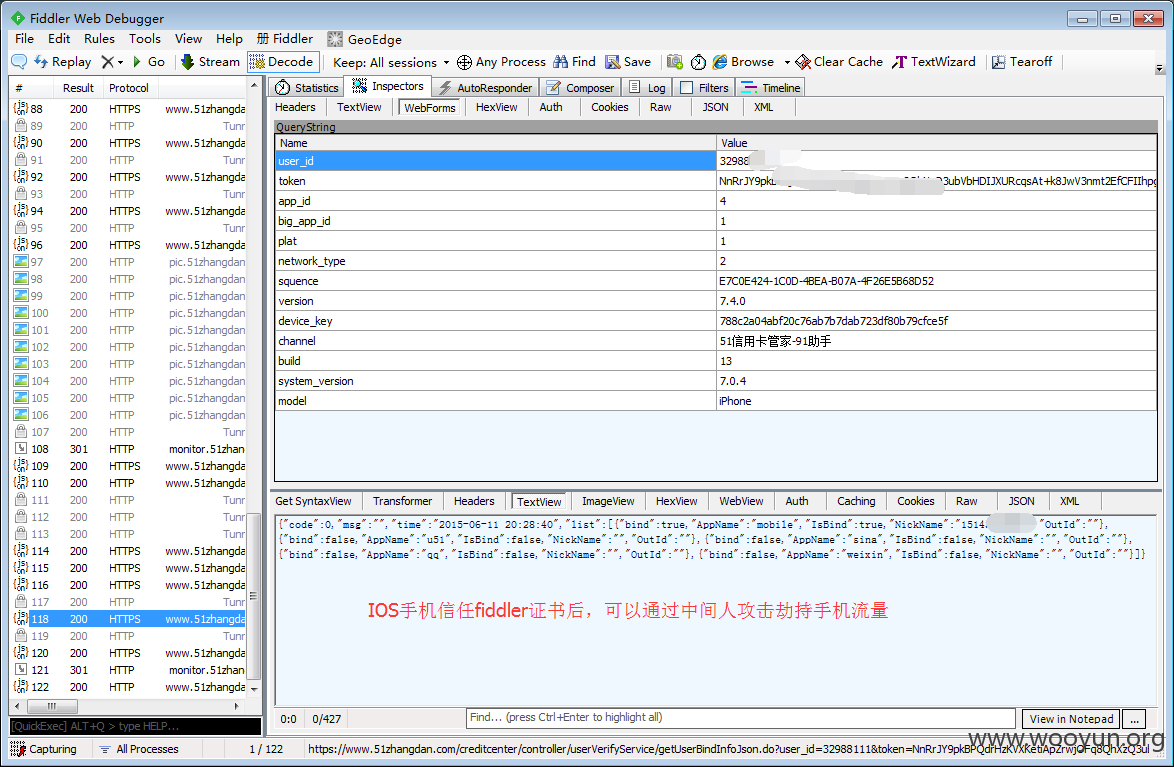This screenshot has width=1174, height=767.
Task: Open the File menu
Action: 24,39
